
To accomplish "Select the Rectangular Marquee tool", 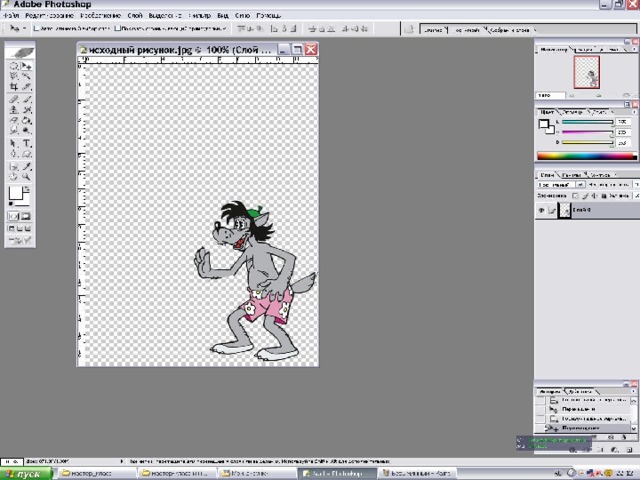I will coord(14,66).
